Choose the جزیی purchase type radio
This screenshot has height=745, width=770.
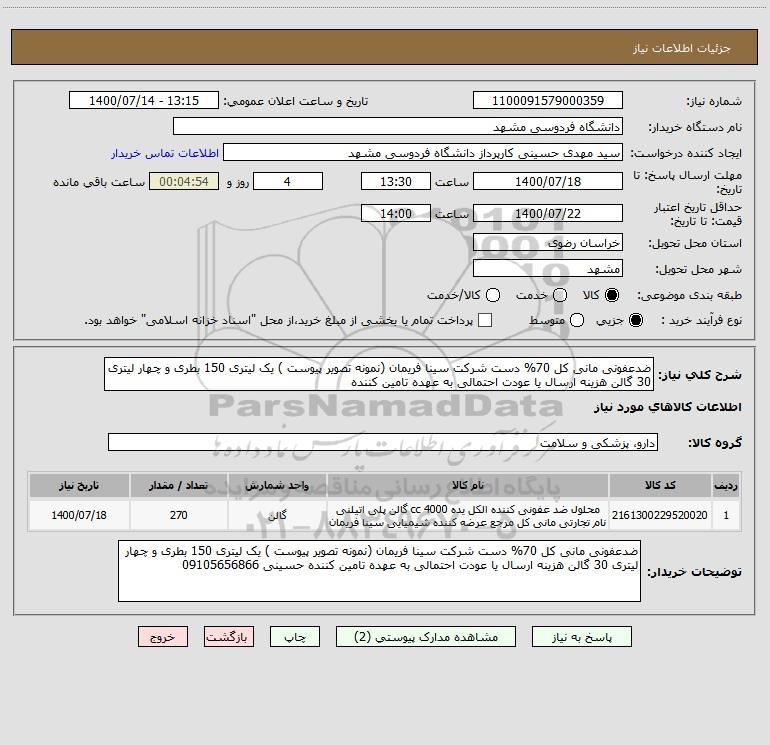pyautogui.click(x=635, y=320)
